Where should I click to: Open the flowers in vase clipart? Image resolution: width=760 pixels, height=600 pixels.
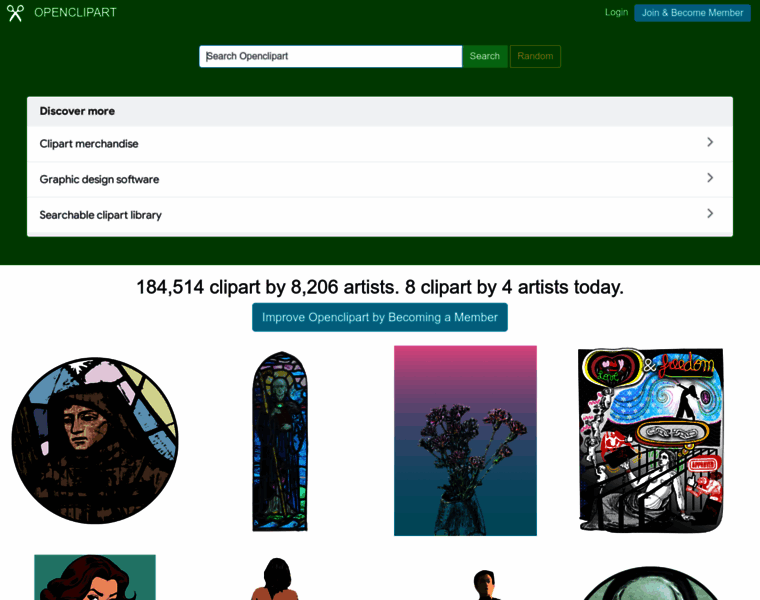(465, 441)
